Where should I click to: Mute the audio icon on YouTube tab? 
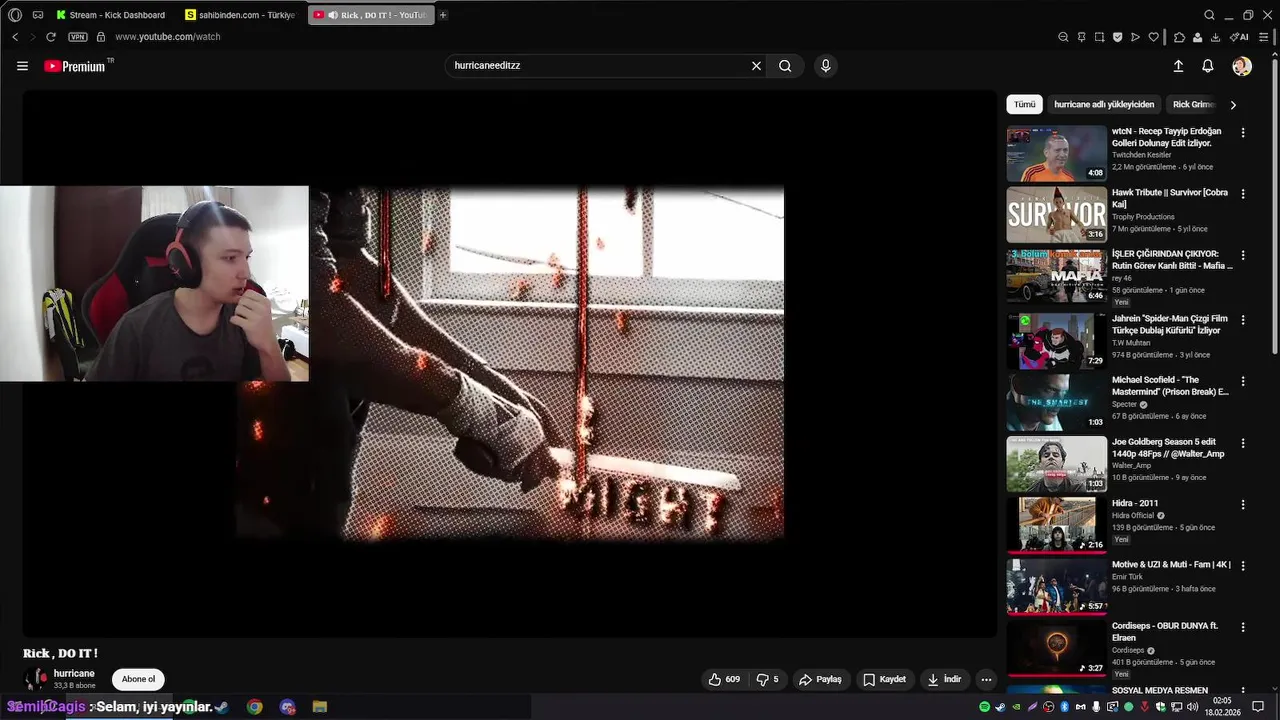(x=333, y=15)
